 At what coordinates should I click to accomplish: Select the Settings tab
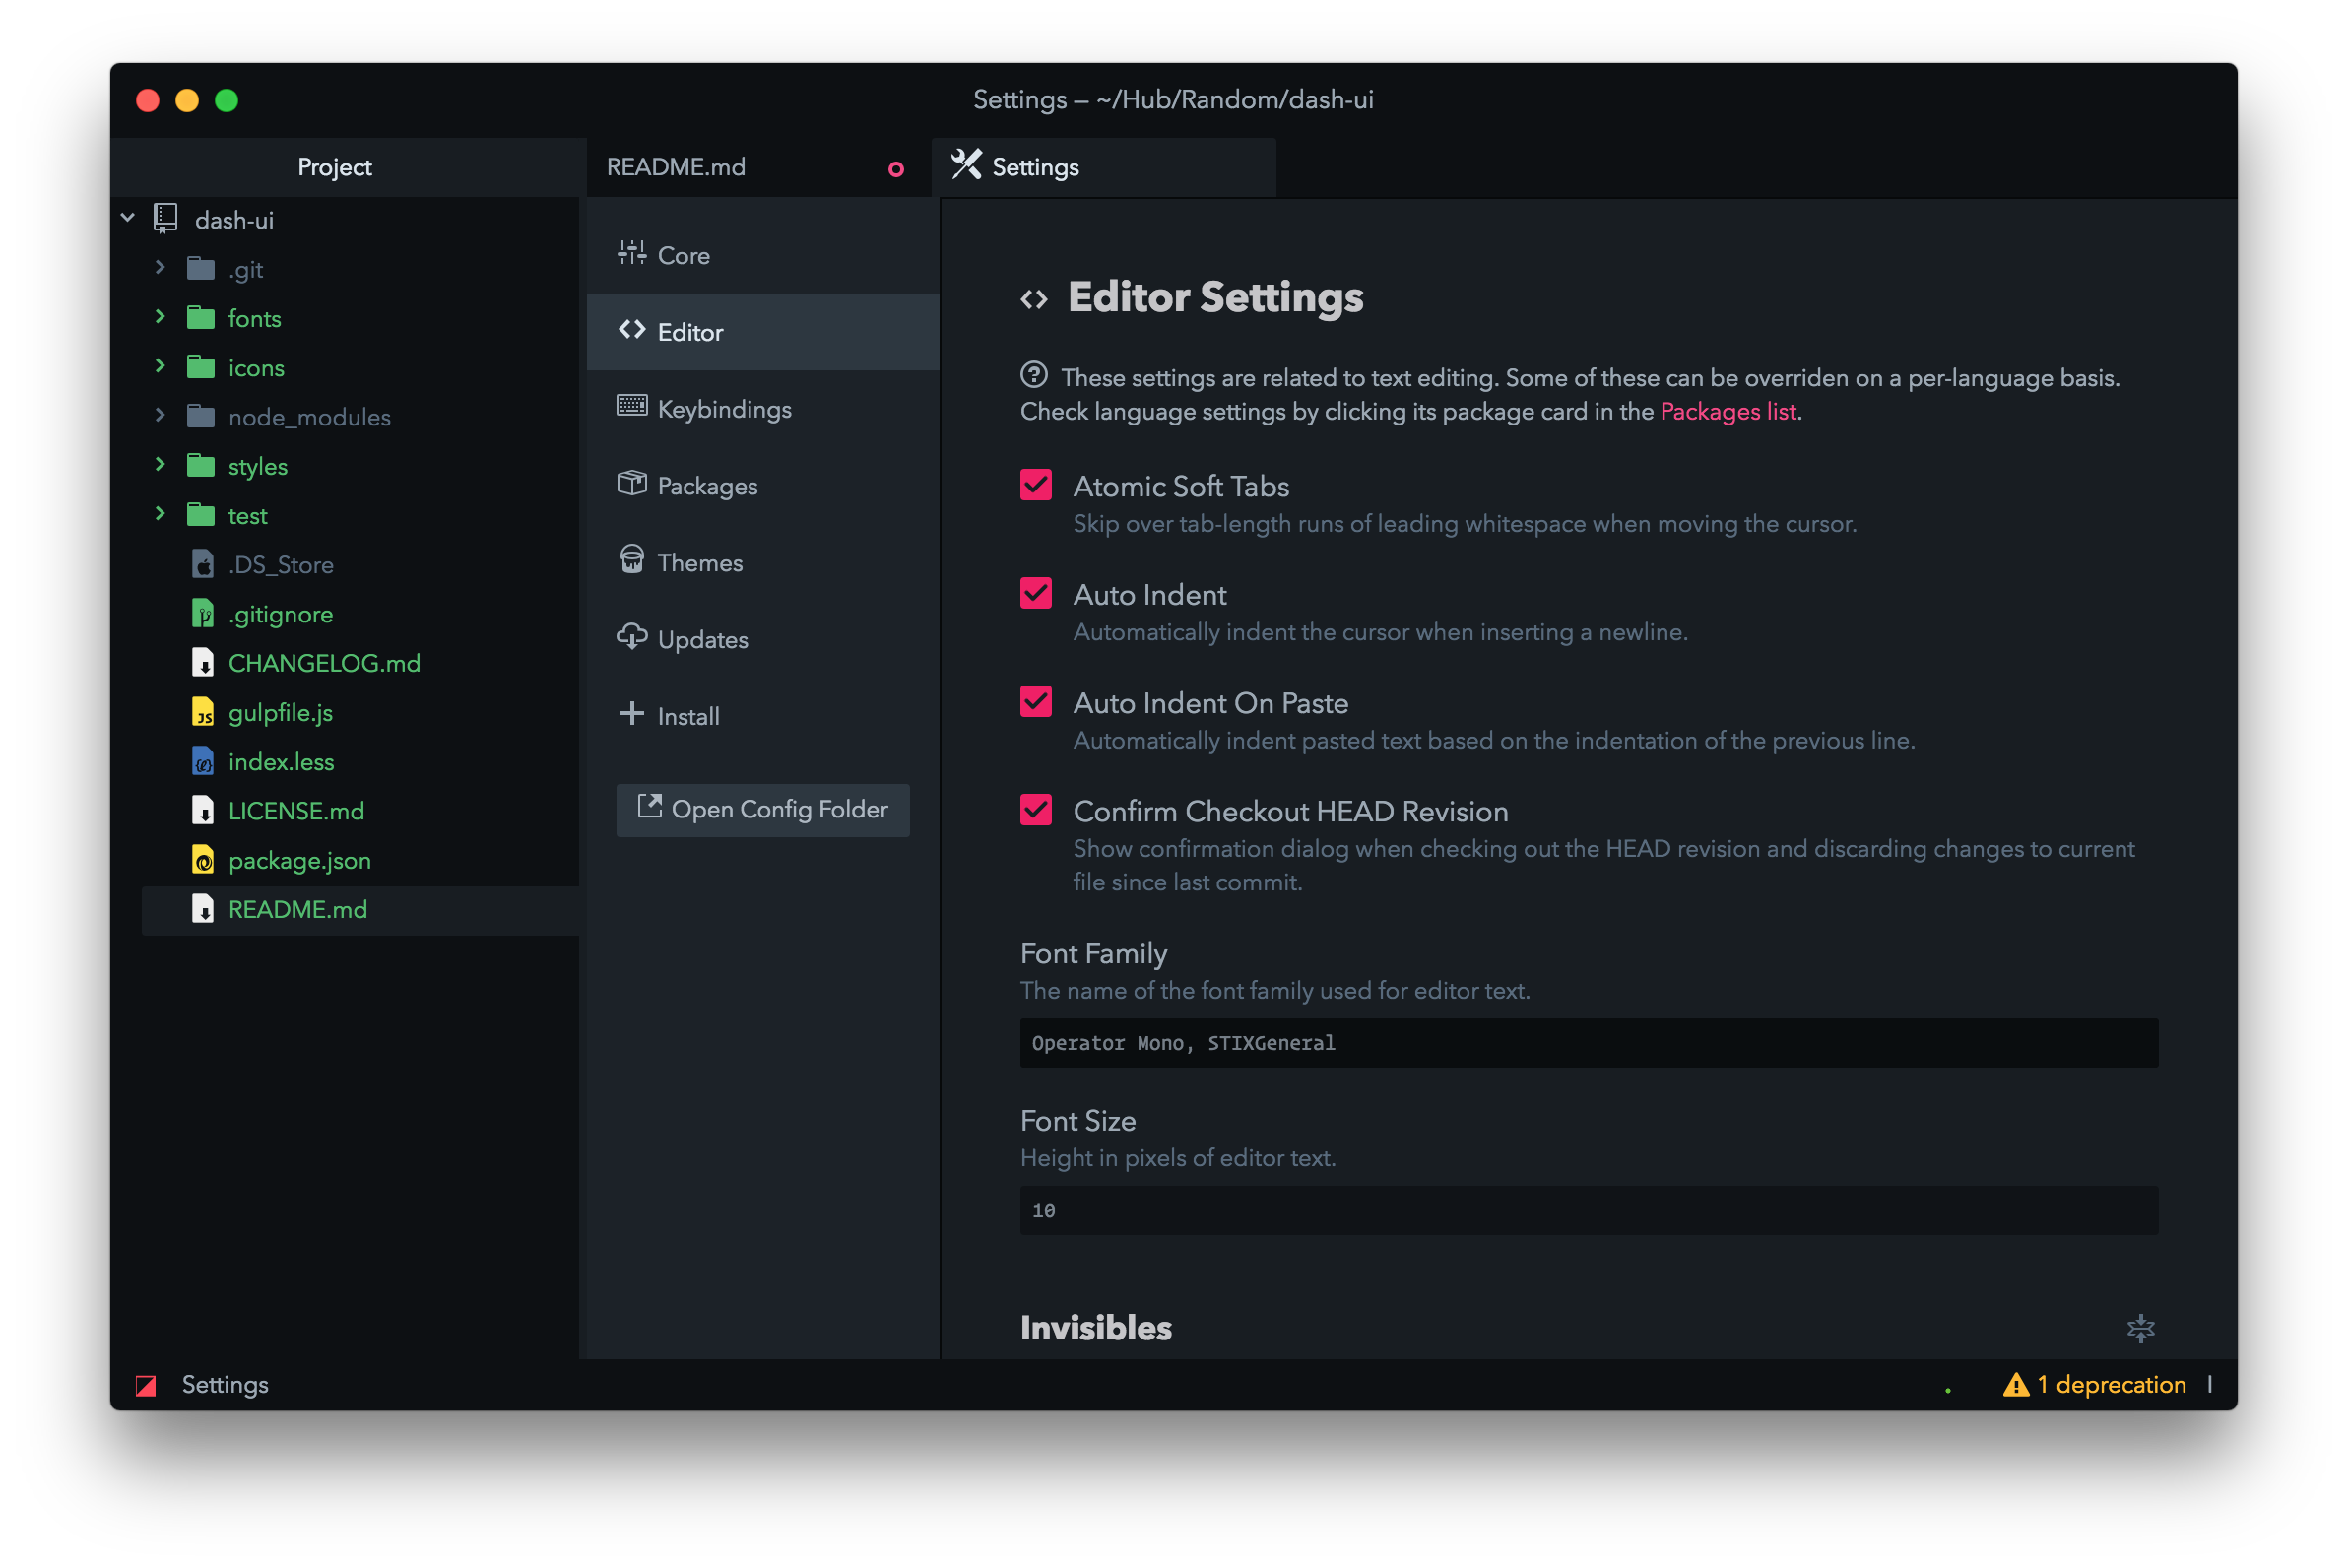[1035, 167]
